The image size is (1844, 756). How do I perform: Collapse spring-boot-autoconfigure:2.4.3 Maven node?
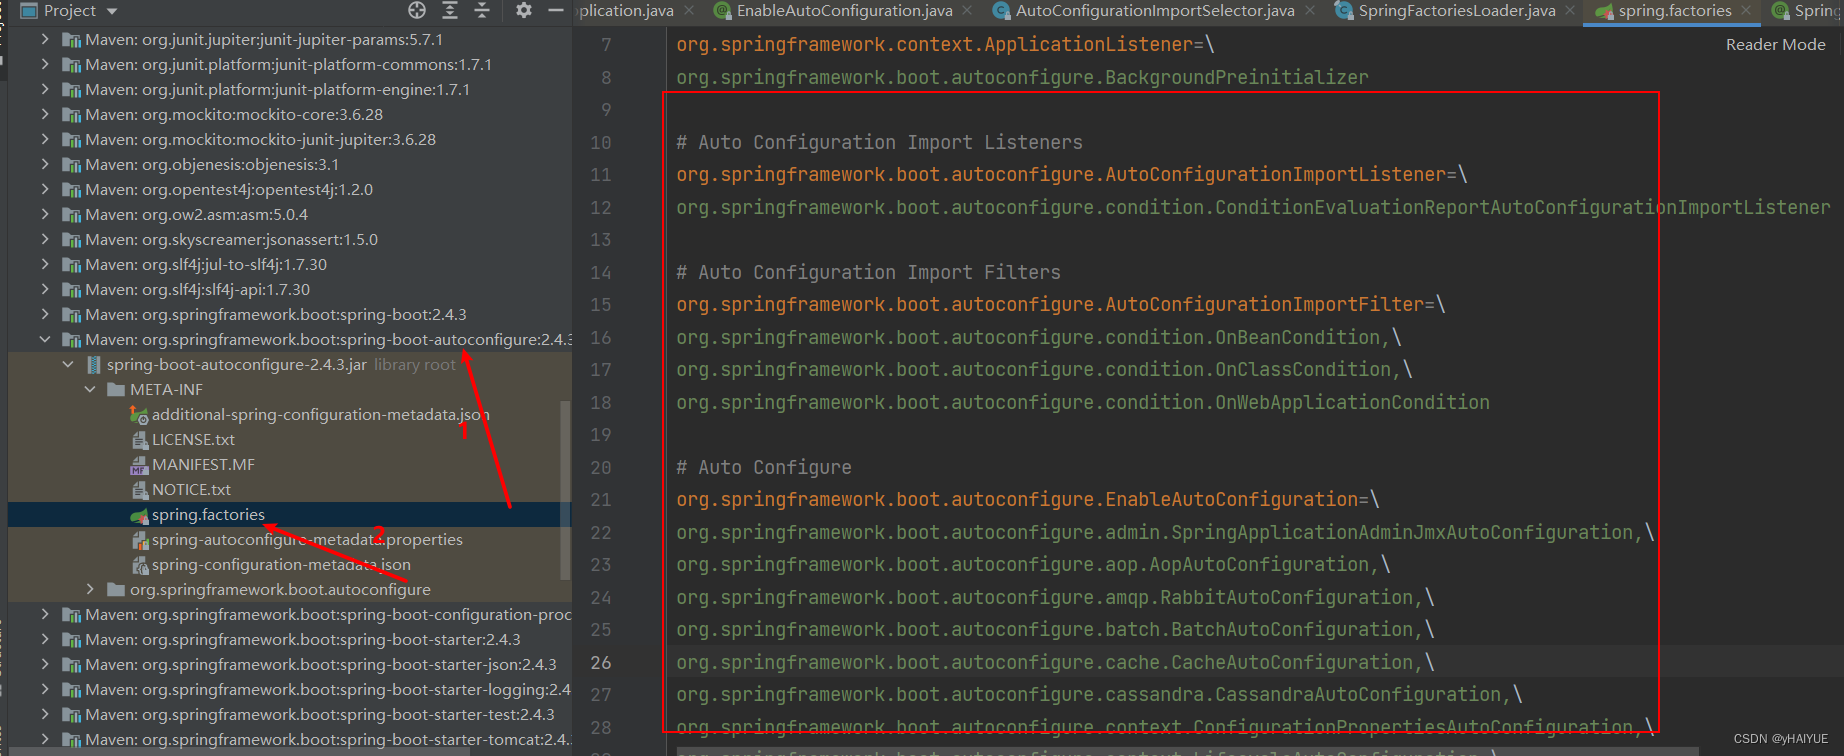click(45, 339)
